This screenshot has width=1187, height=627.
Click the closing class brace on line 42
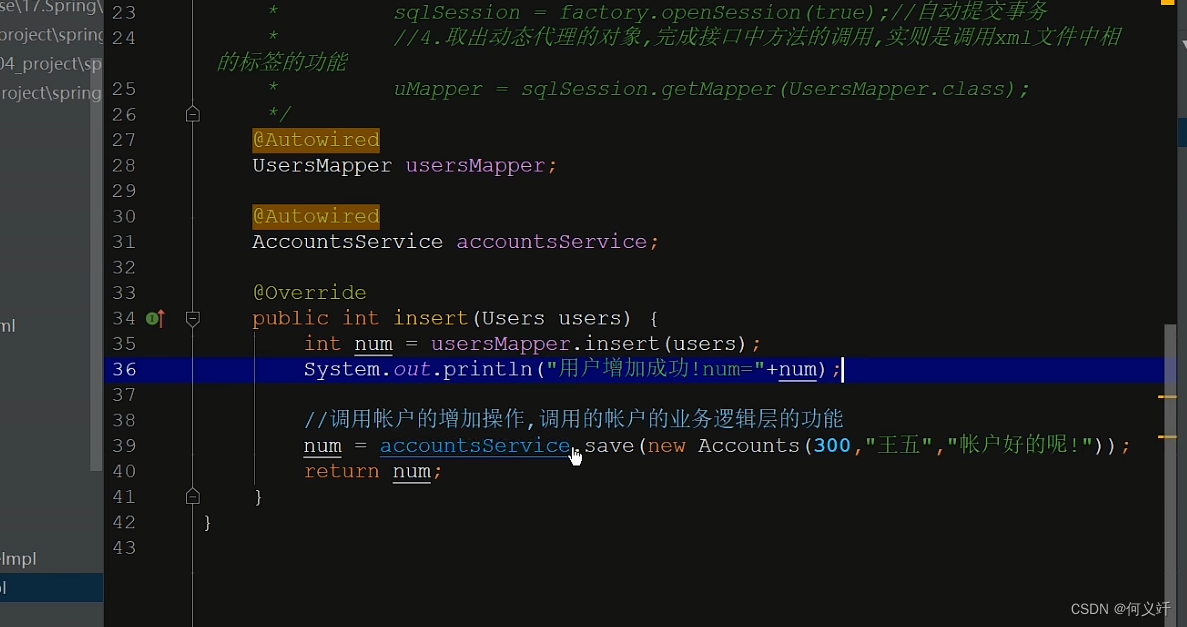tap(207, 522)
